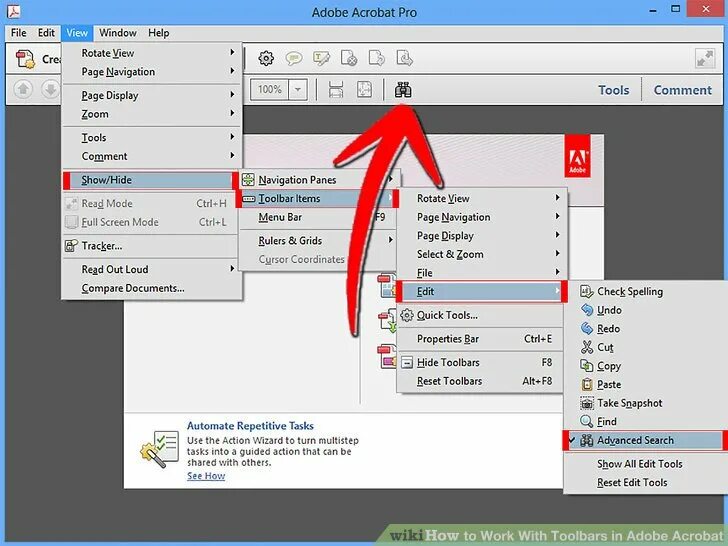The height and width of the screenshot is (546, 728).
Task: Click the Automate Repetitive Tasks heading
Action: pos(250,426)
